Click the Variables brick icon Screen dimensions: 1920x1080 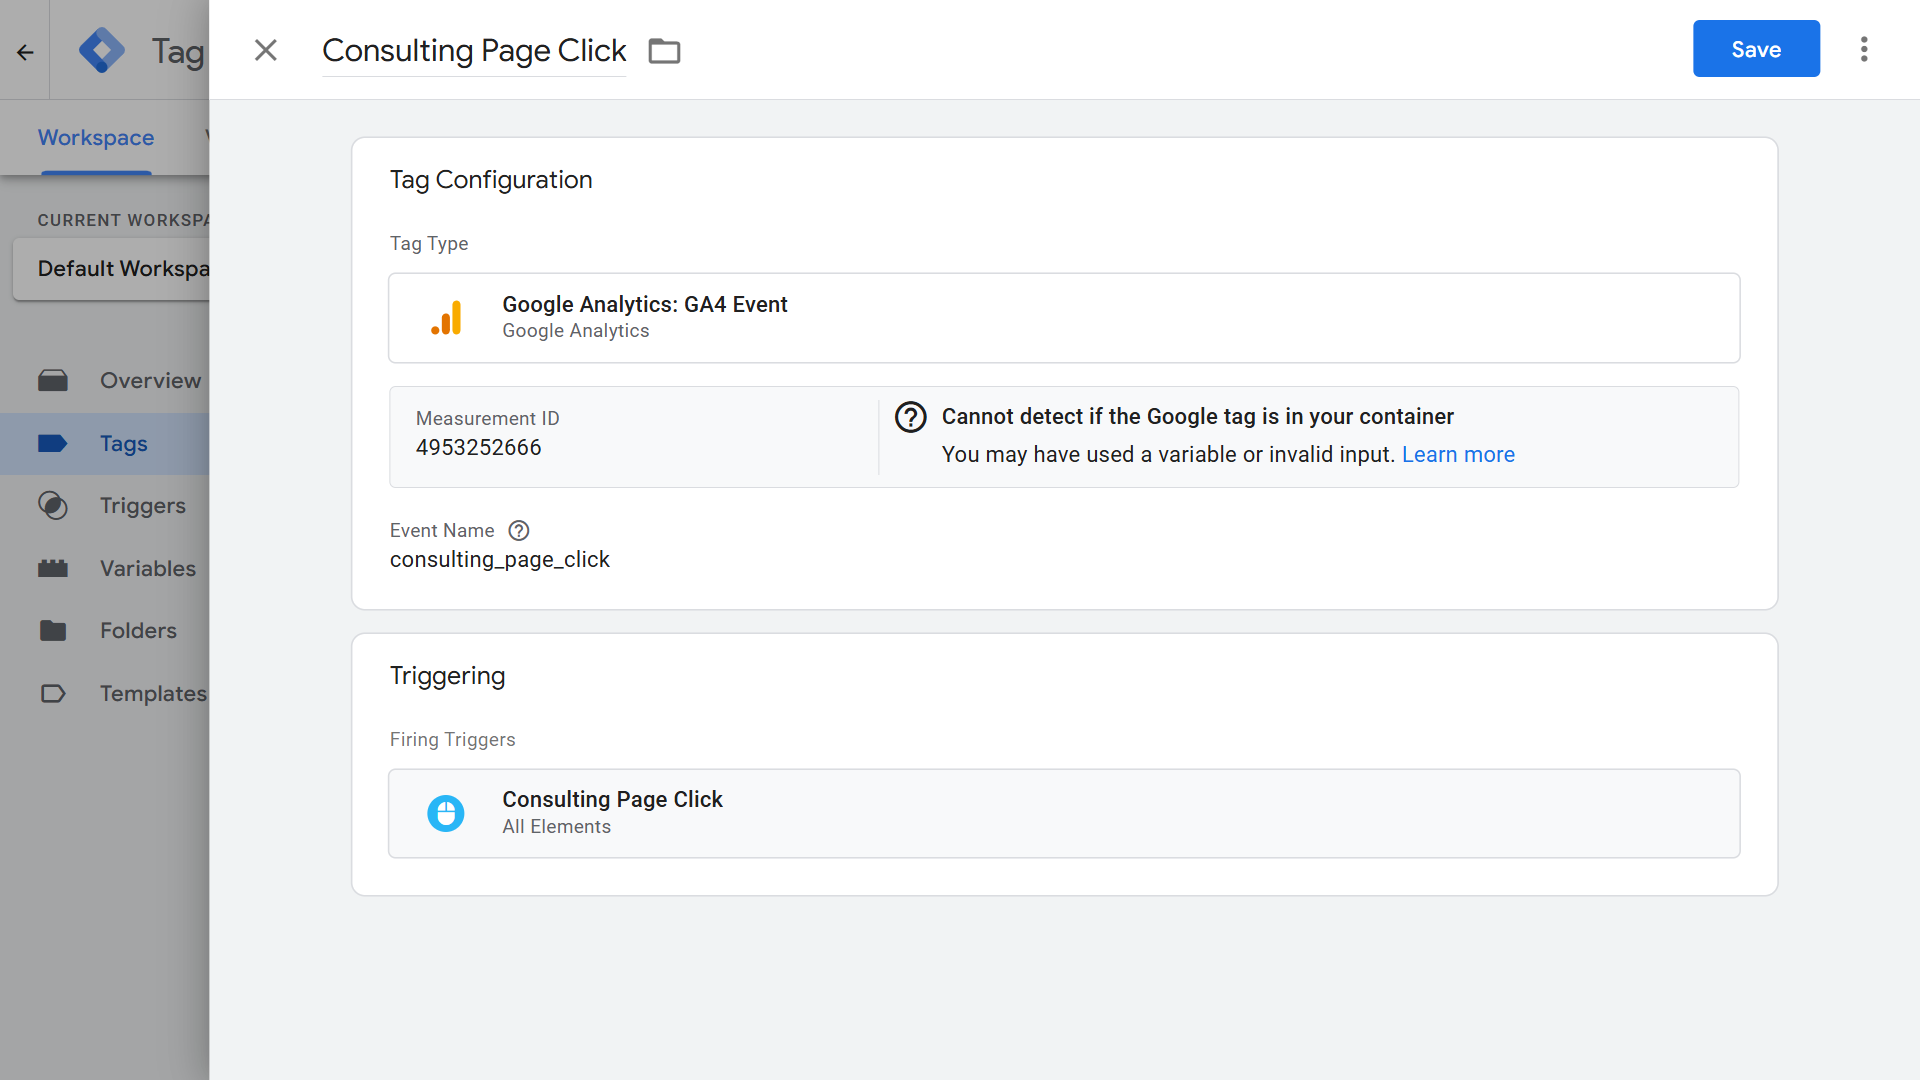[53, 569]
